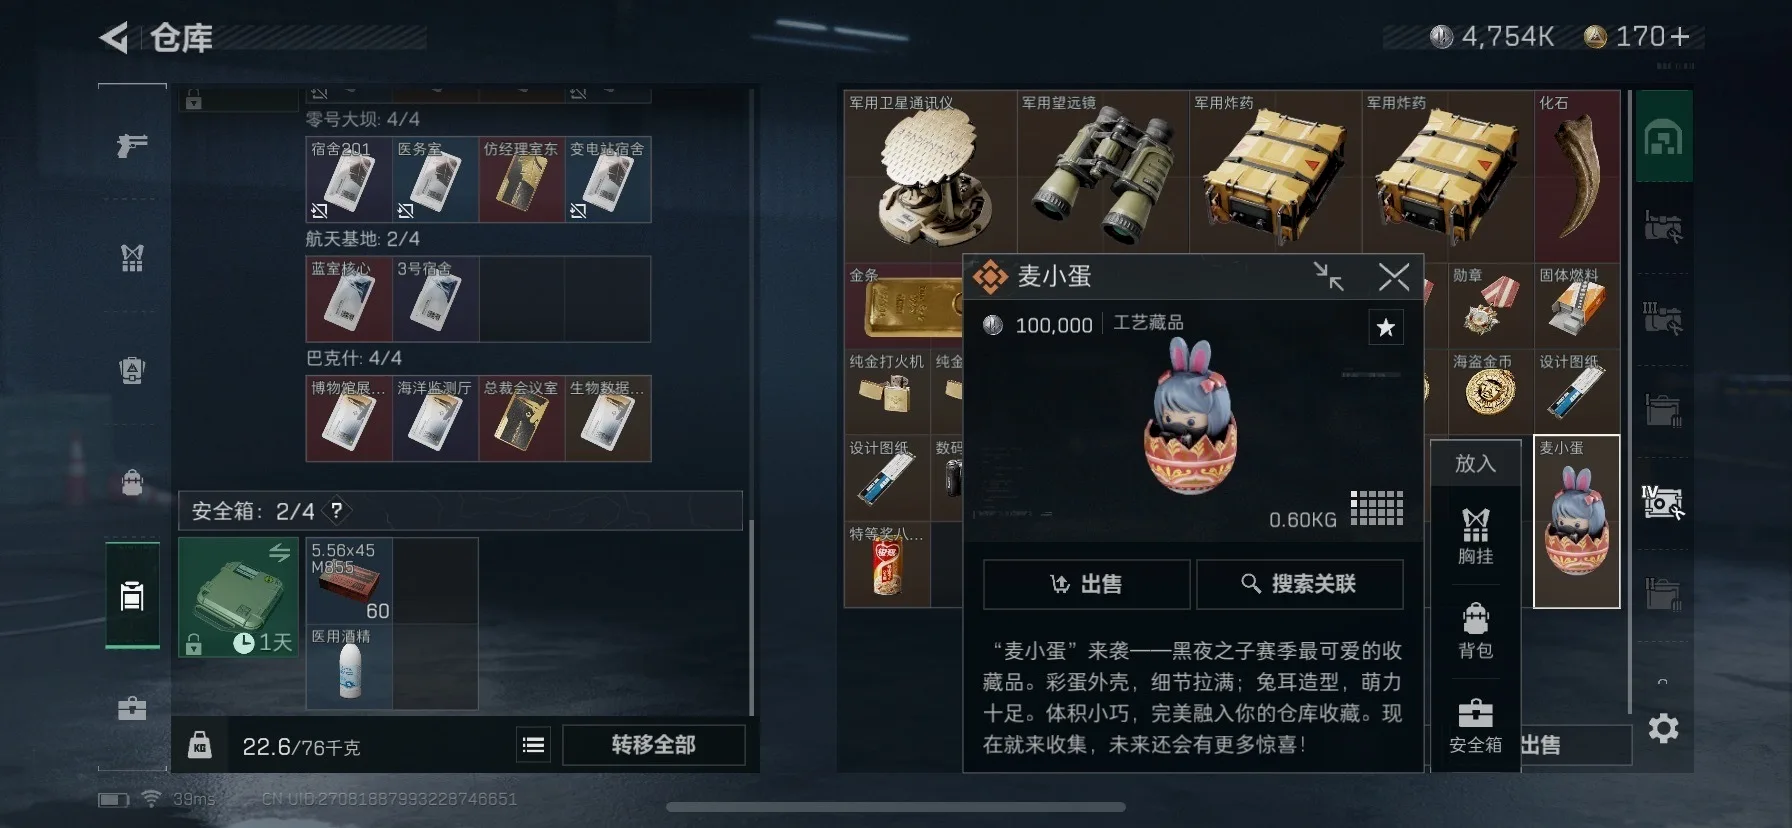1792x828 pixels.
Task: Select the 5.56x45 M855 ammo box
Action: (x=349, y=581)
